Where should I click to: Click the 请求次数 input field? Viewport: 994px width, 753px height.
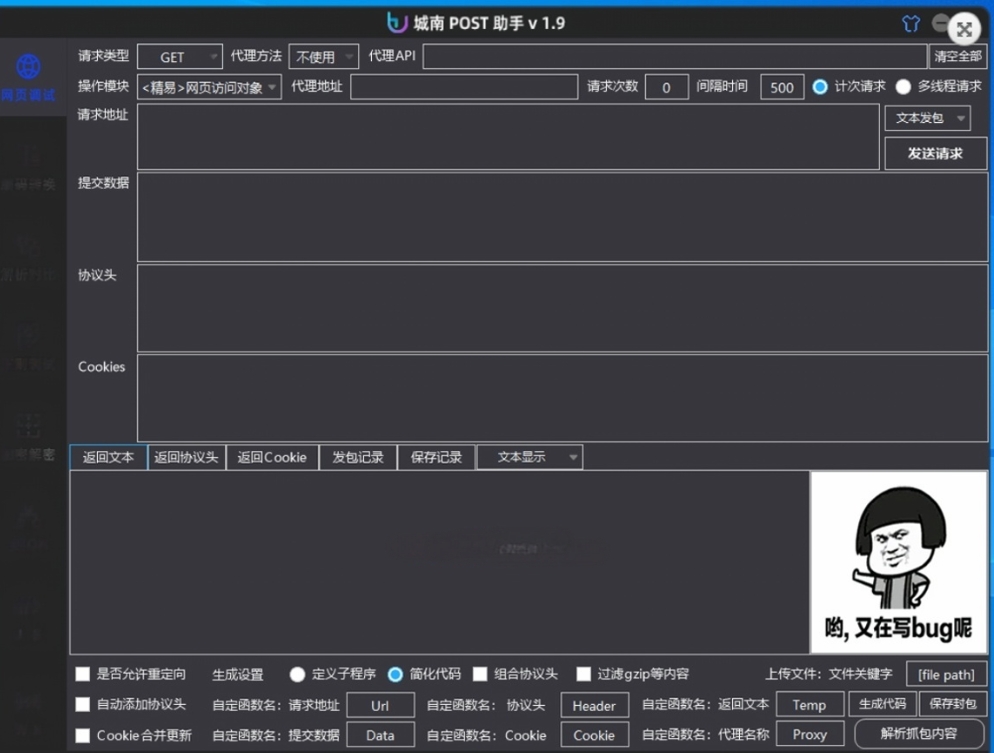click(x=666, y=87)
